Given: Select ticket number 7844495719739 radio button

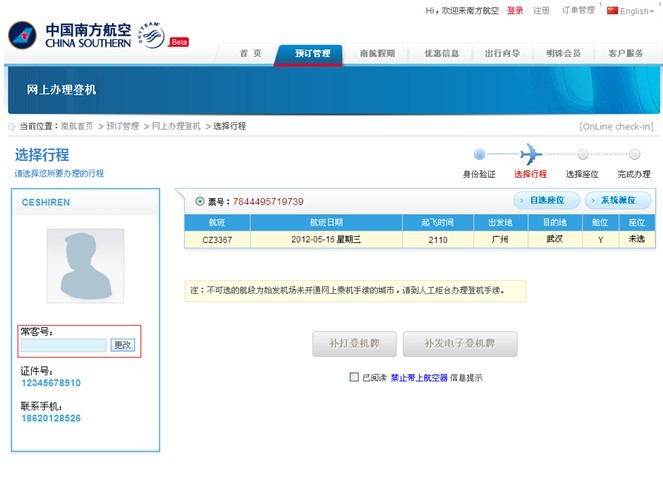Looking at the screenshot, I should [200, 201].
